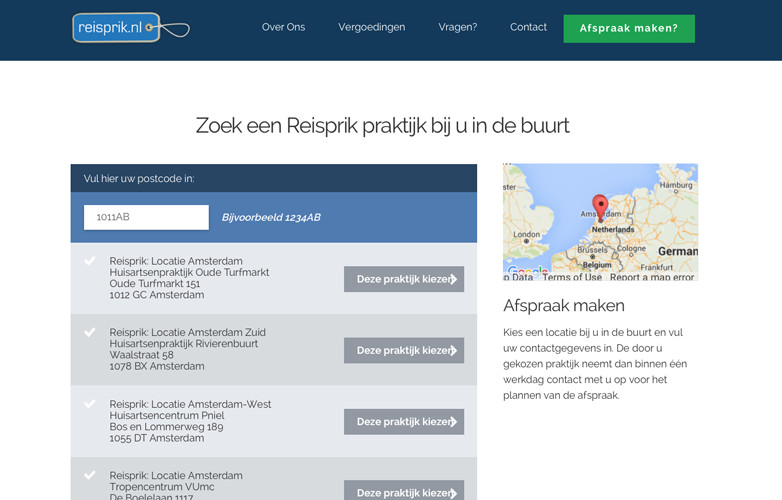Click checkmark icon beside Locatie Amsterdam-West
The height and width of the screenshot is (500, 782).
pos(90,404)
